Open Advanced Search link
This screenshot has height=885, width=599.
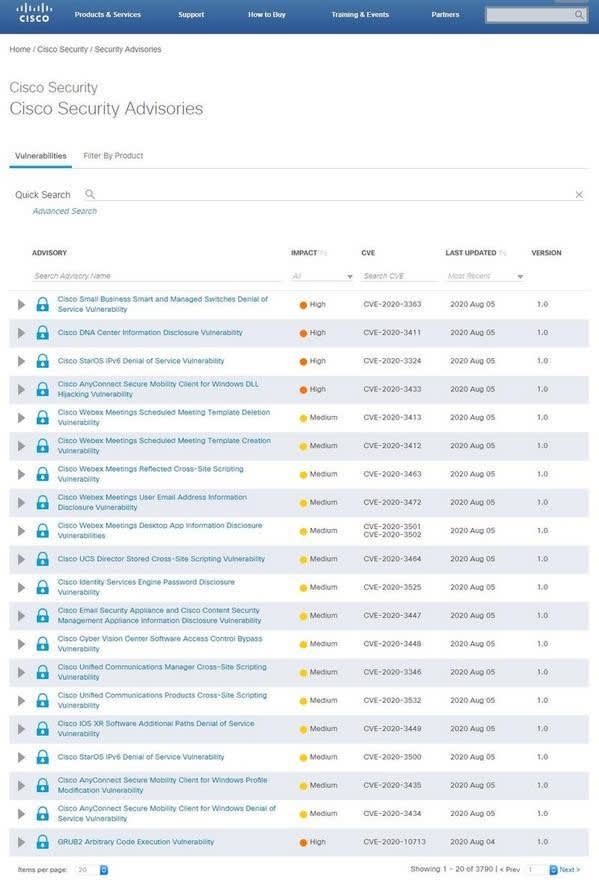[x=64, y=211]
